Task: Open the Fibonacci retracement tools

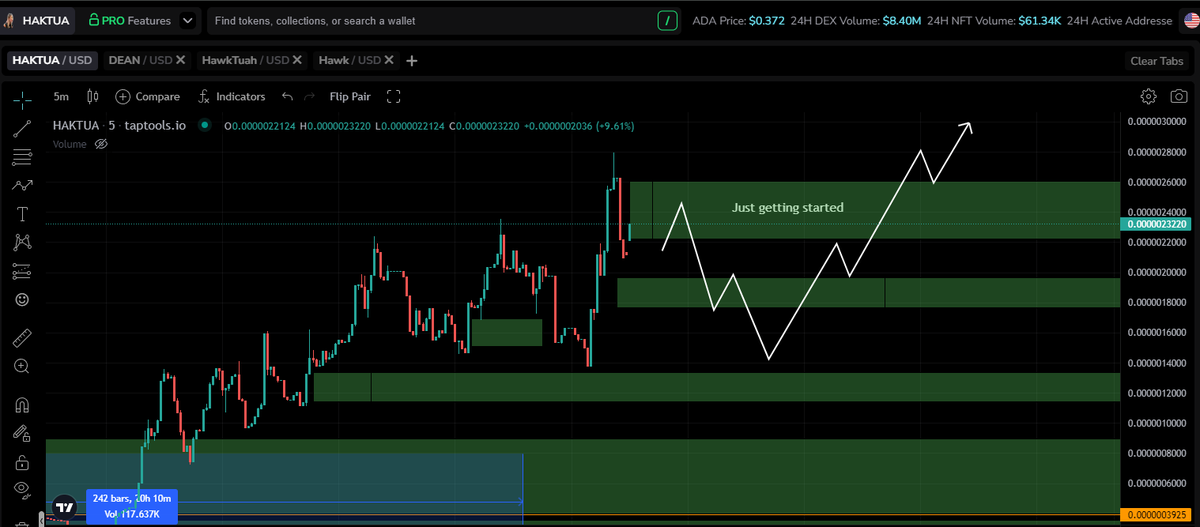Action: pyautogui.click(x=22, y=157)
